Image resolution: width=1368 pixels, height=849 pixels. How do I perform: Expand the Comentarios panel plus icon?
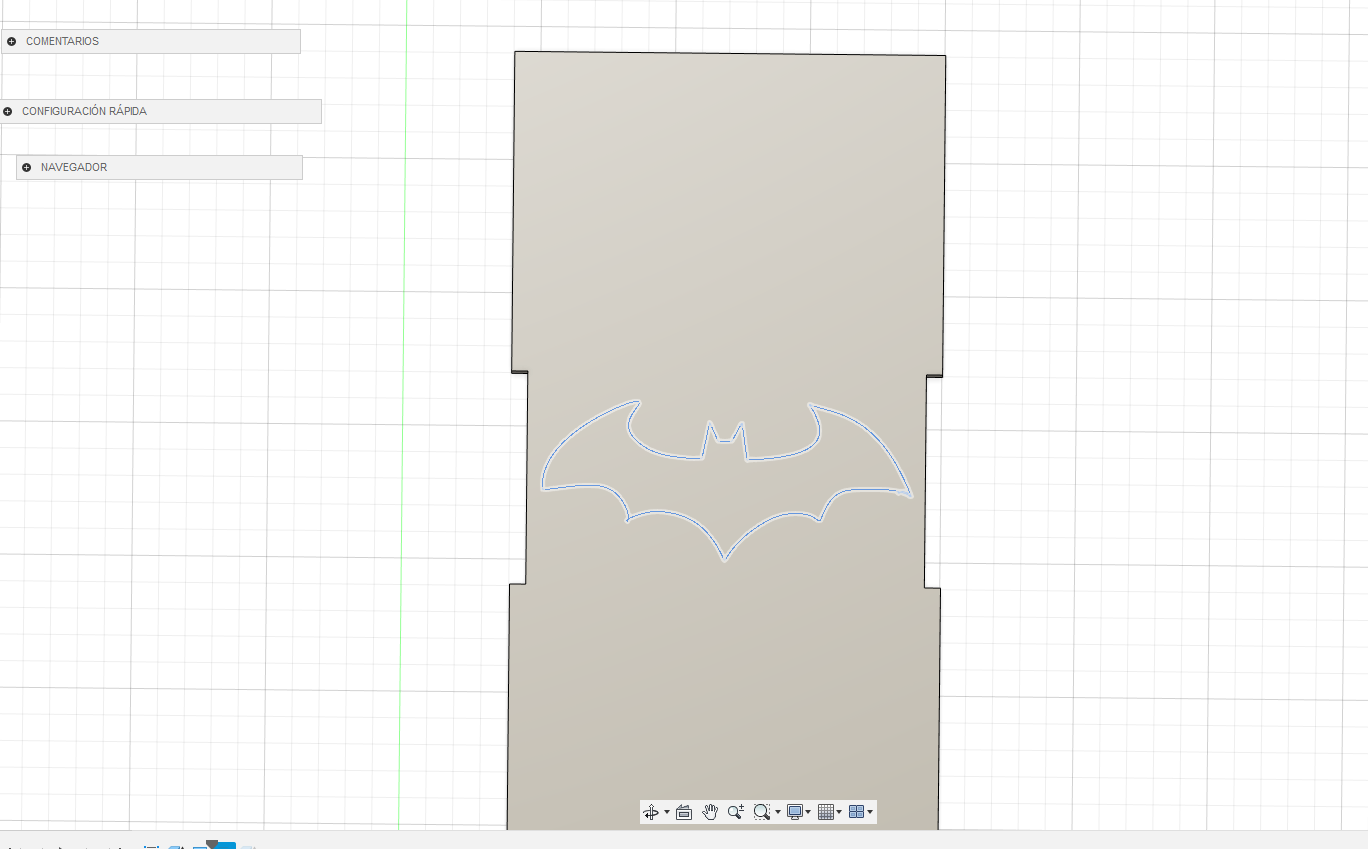[x=11, y=41]
